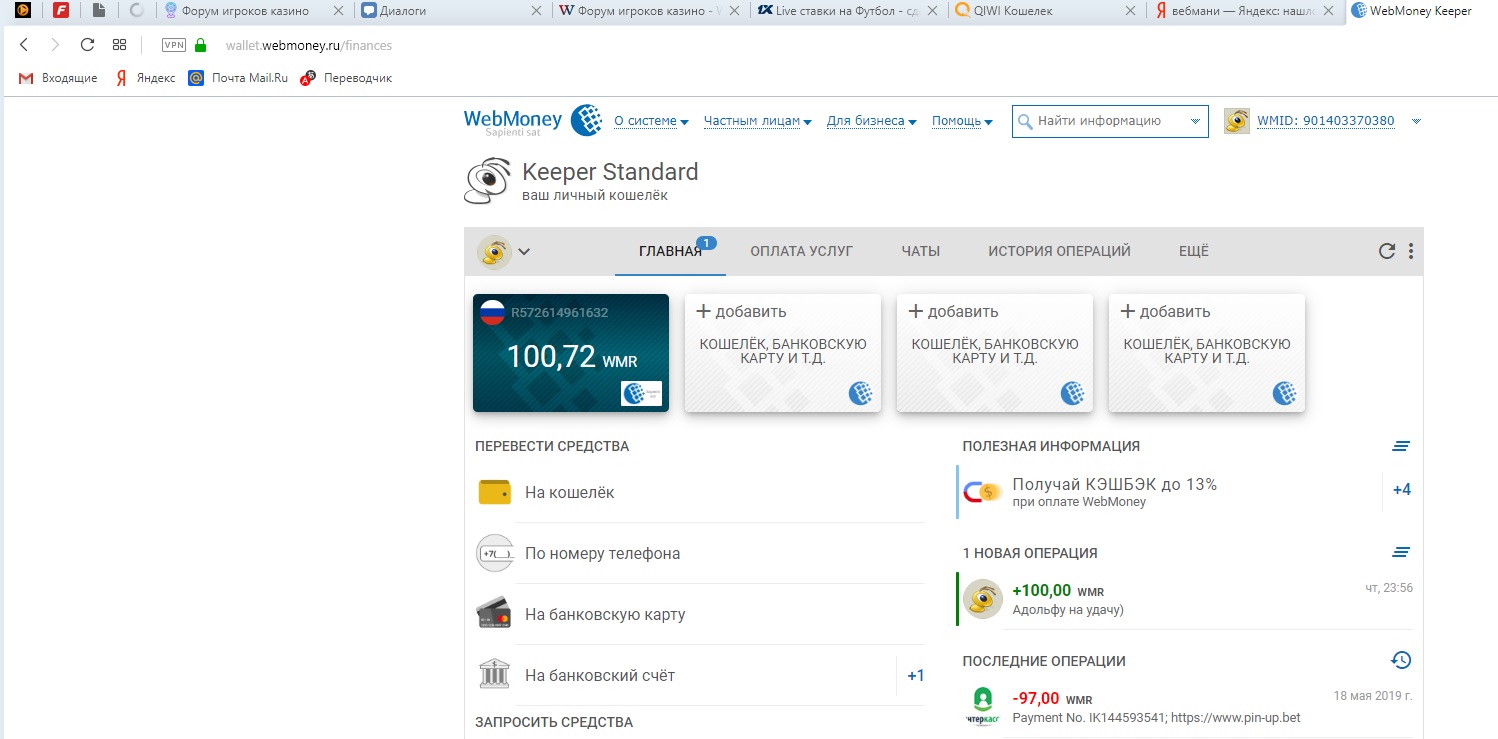1498x739 pixels.
Task: Click the VPN badge in address bar
Action: coord(174,45)
